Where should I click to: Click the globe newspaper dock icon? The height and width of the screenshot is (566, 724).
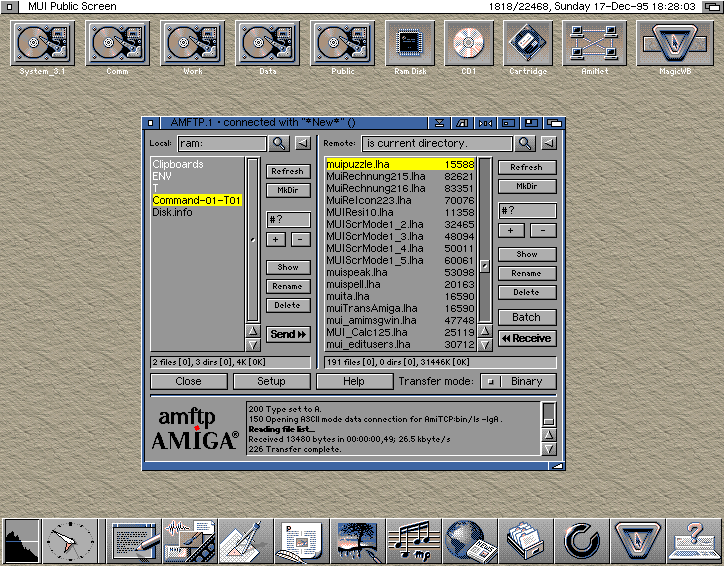(x=467, y=540)
